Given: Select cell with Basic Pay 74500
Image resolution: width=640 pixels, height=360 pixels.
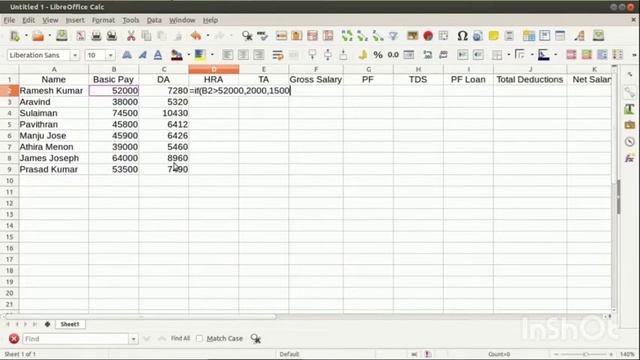Looking at the screenshot, I should (x=113, y=113).
